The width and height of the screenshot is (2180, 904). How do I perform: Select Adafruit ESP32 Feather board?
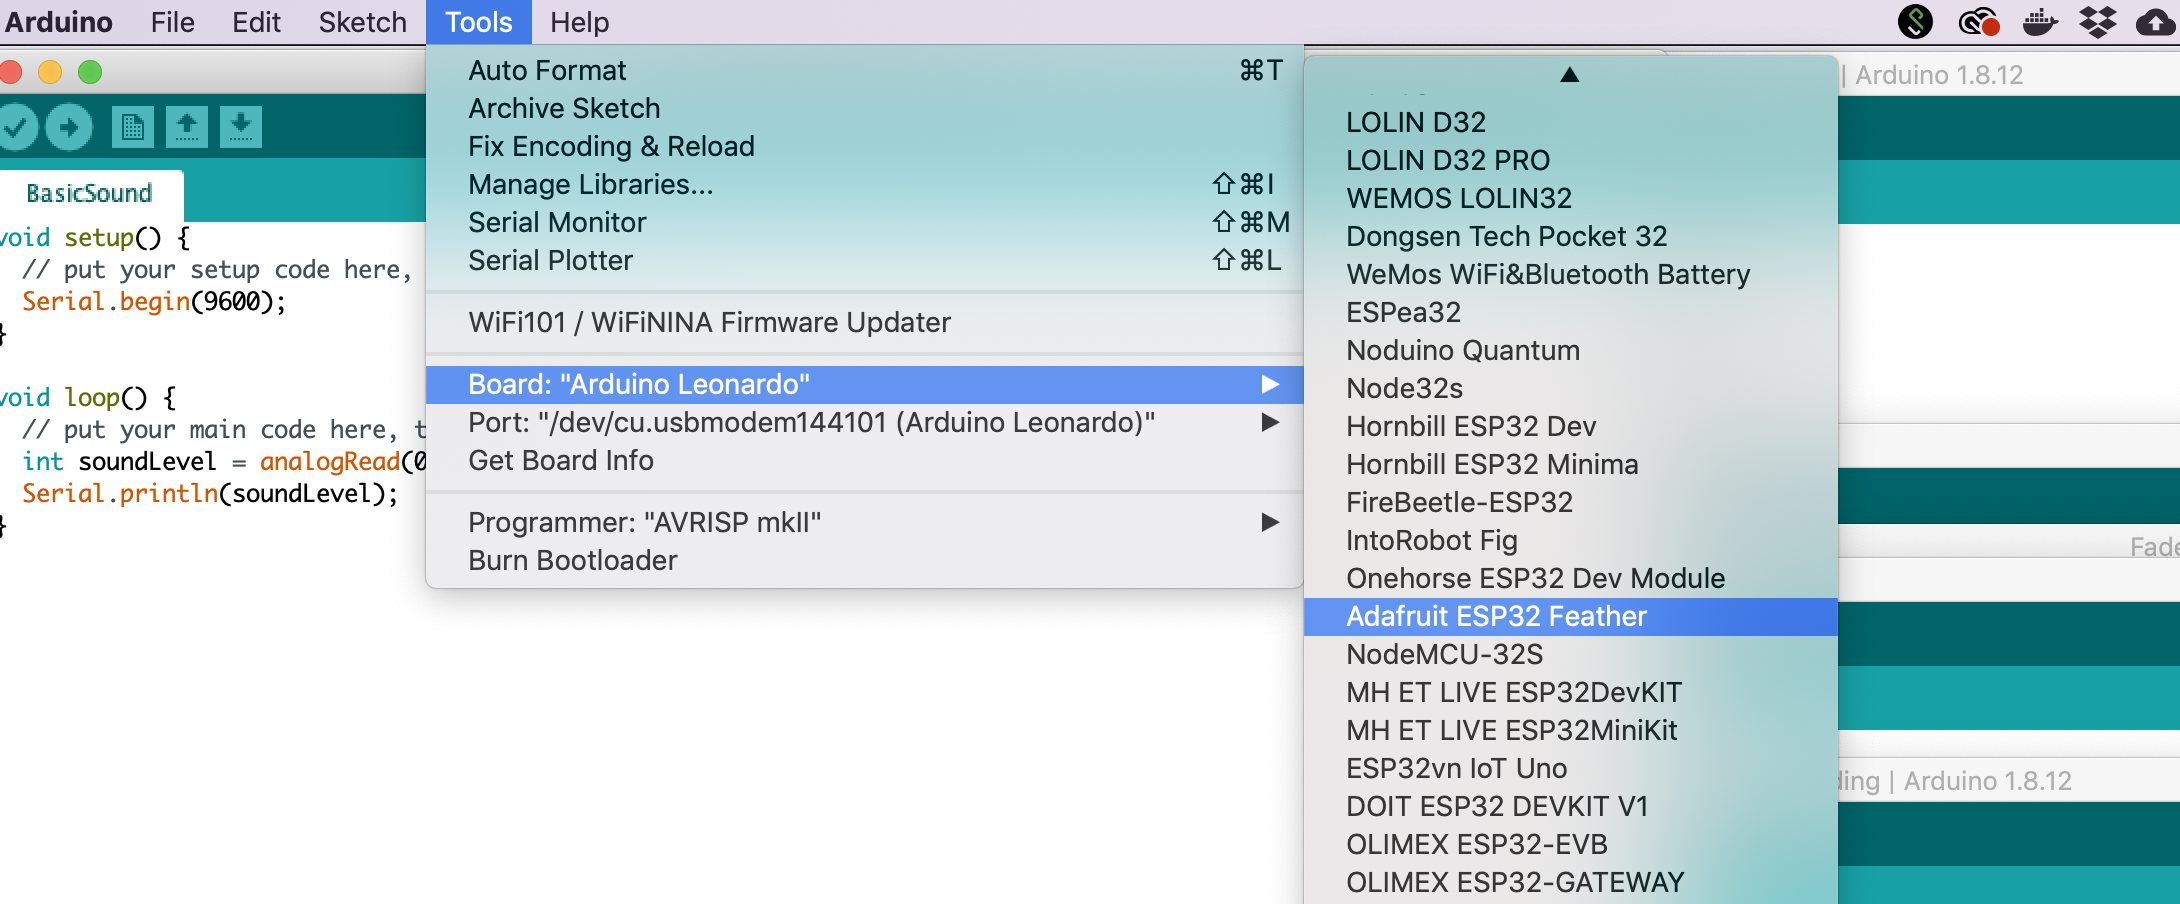click(x=1571, y=617)
